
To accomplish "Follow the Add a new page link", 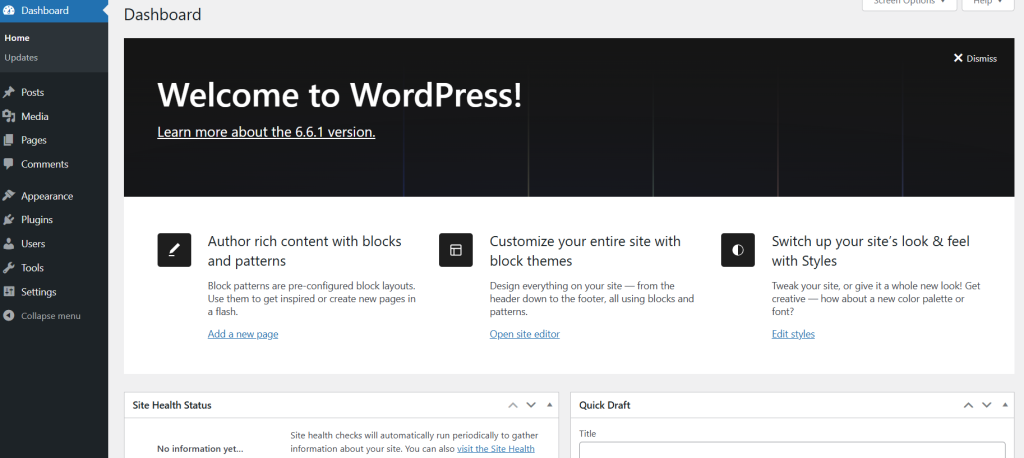I will coord(243,334).
